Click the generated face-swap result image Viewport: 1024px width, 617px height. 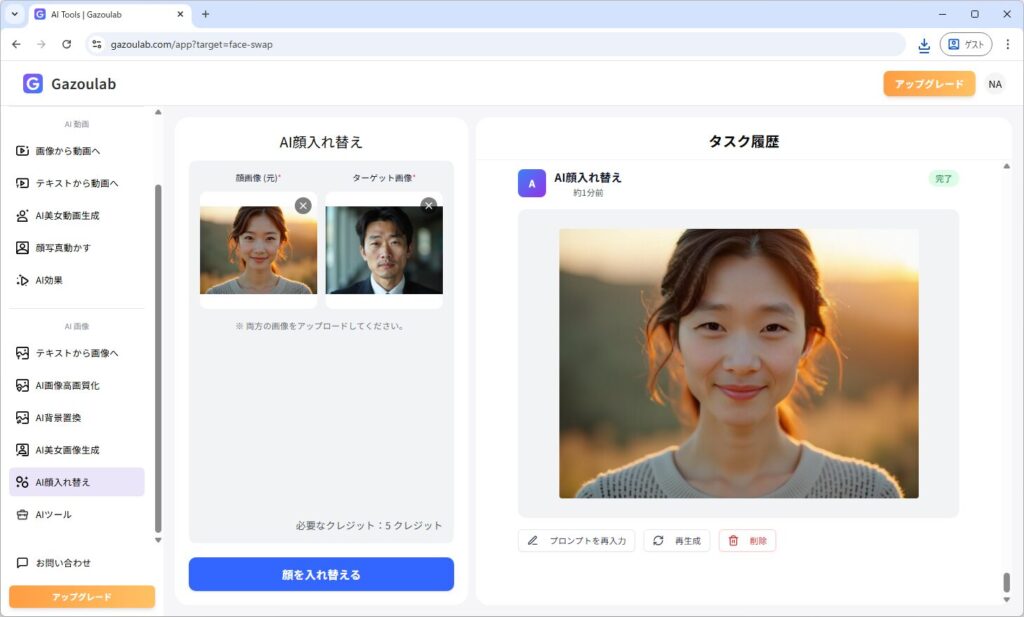click(738, 363)
